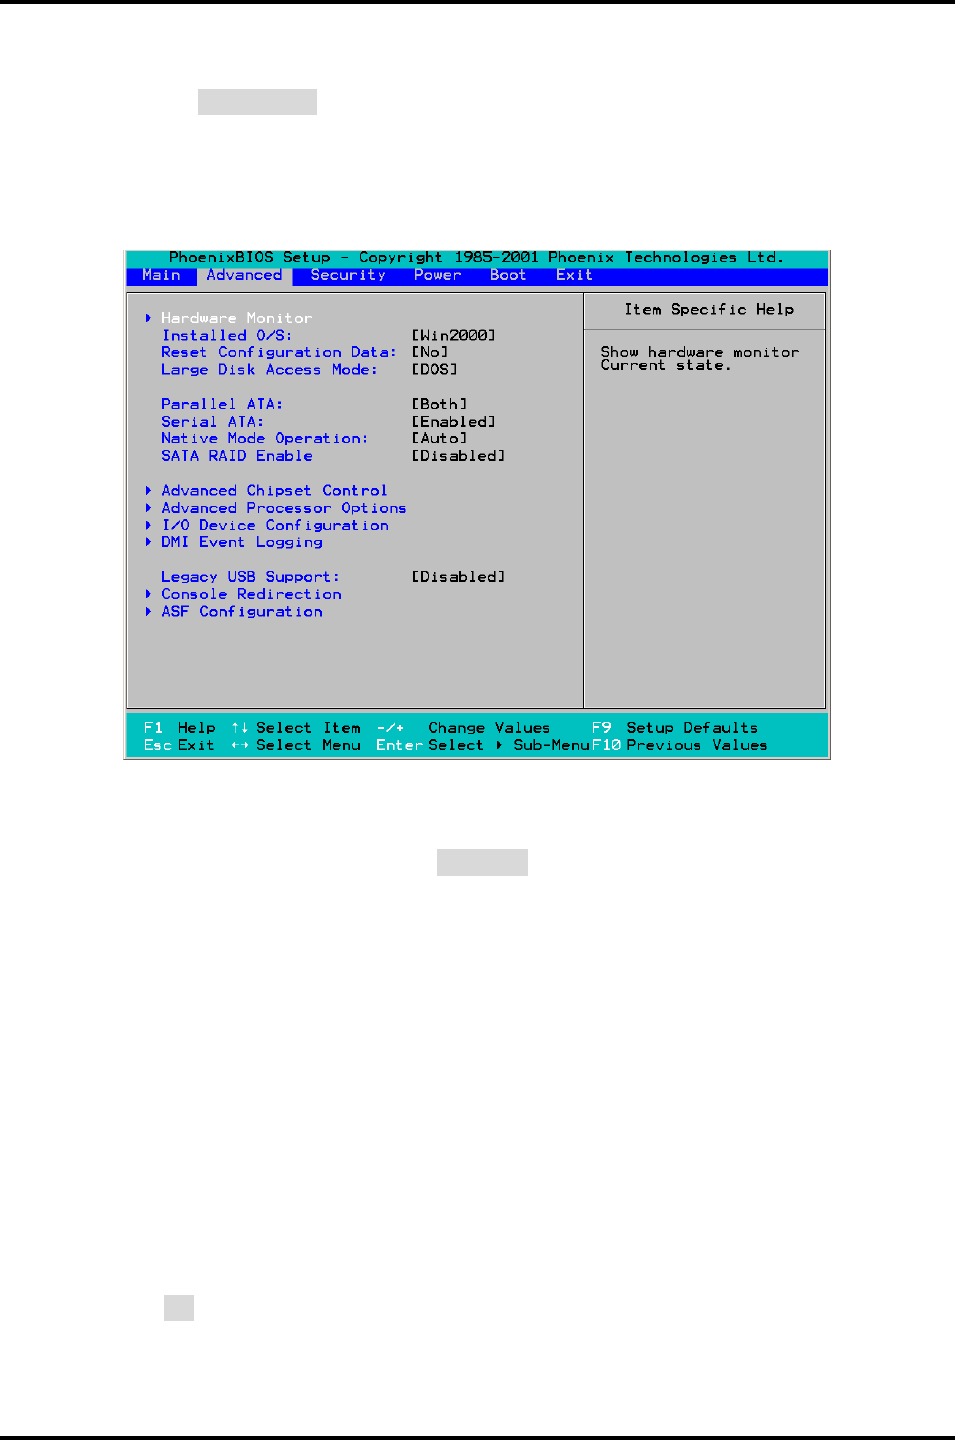This screenshot has height=1440, width=955.
Task: Click the Item Specific Help heading
Action: (x=709, y=310)
